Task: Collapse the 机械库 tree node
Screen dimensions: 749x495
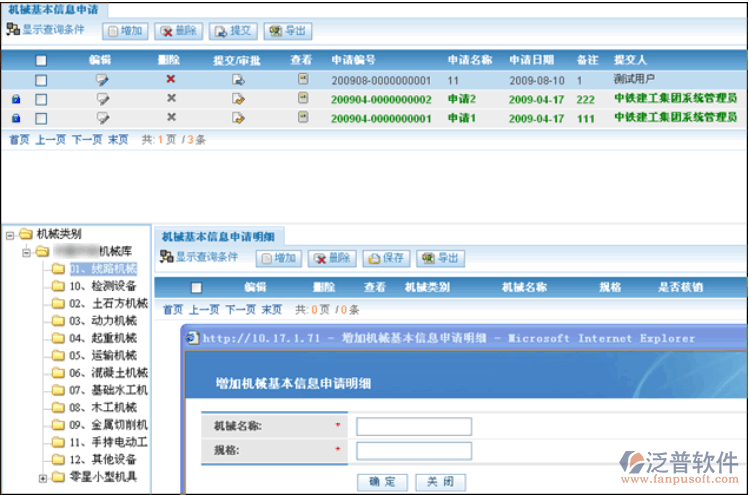Action: pyautogui.click(x=27, y=251)
